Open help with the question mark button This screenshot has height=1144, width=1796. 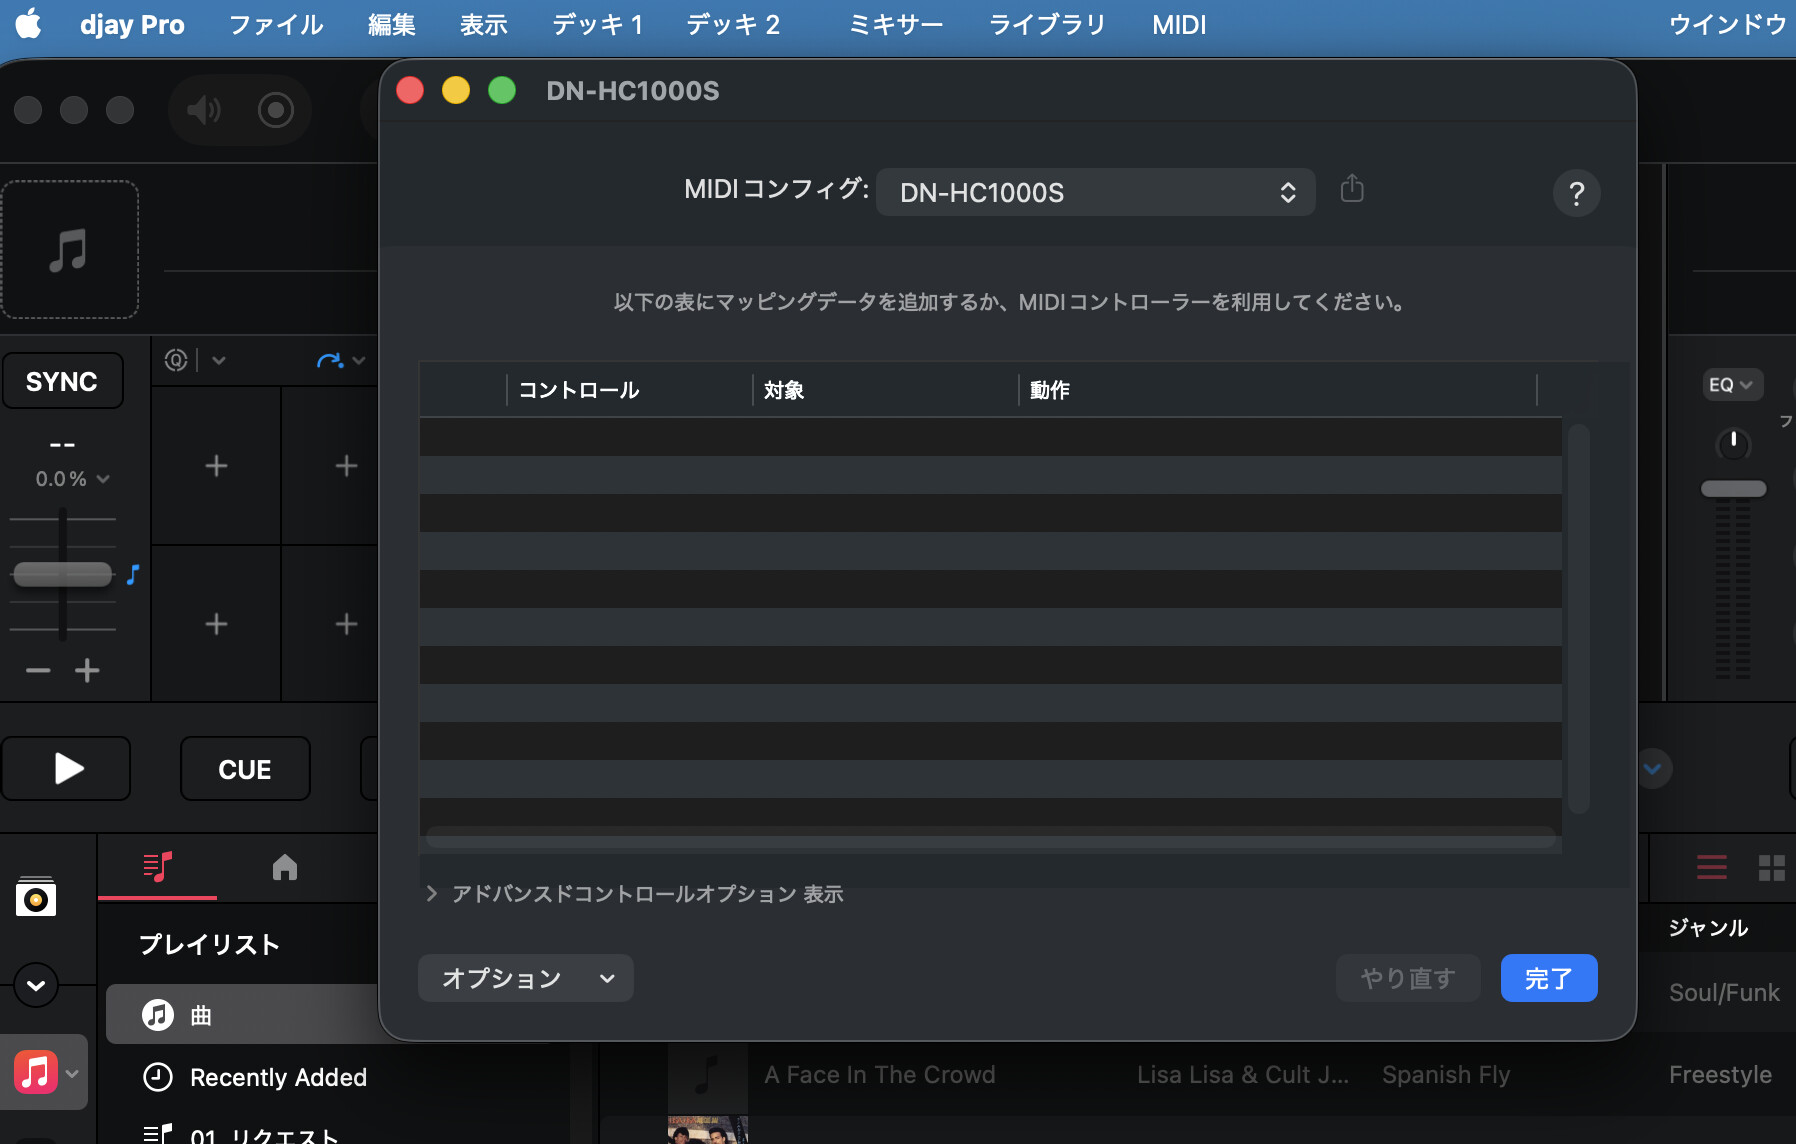(1576, 193)
